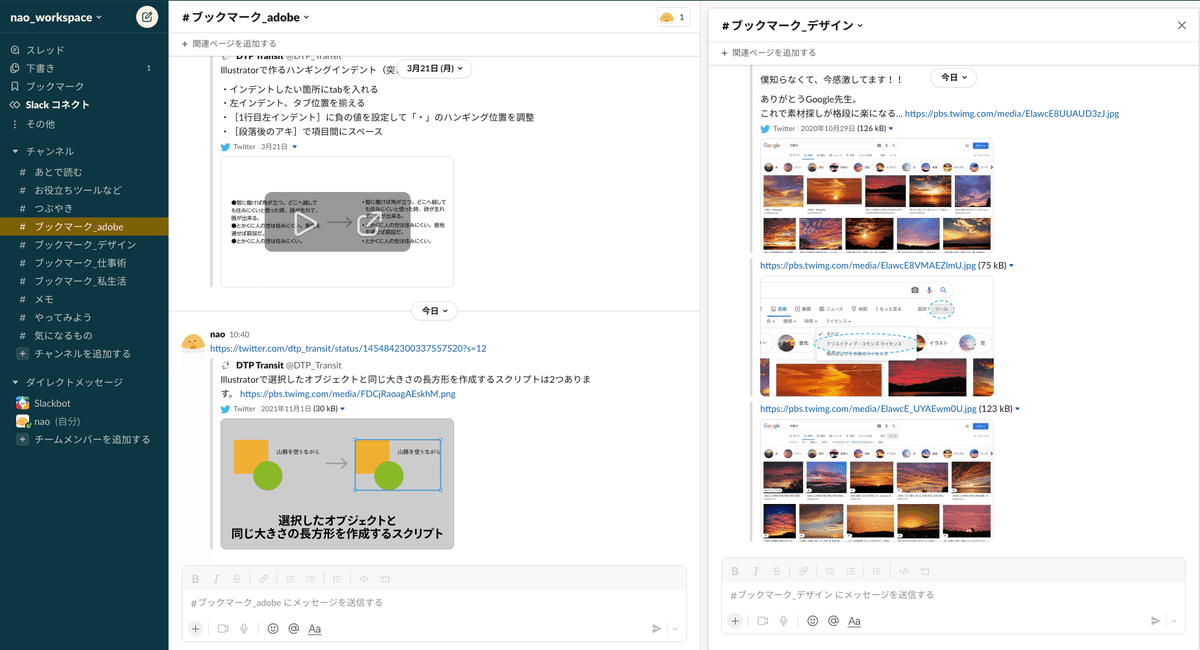
Task: Send message in ブックマーク_adobe composer
Action: 657,629
